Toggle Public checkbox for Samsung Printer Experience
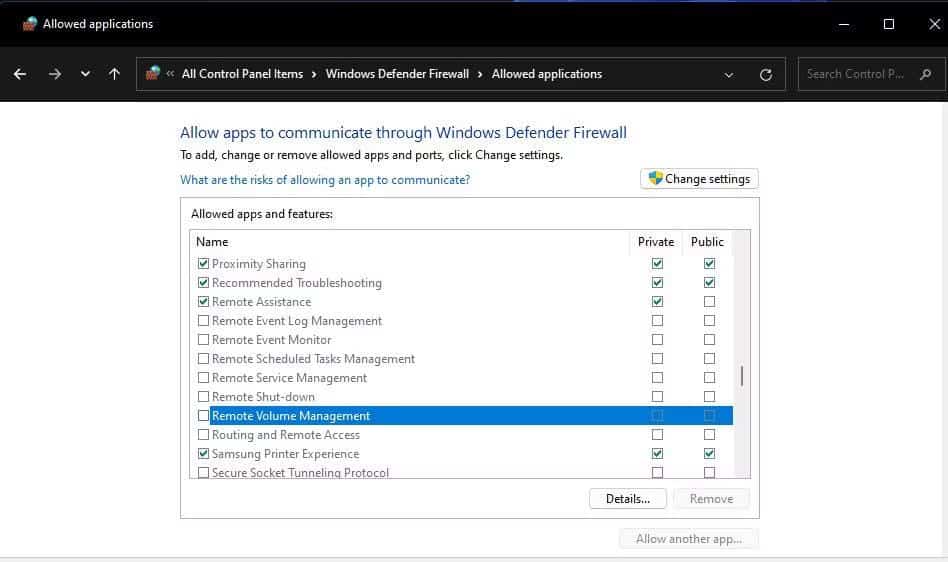The image size is (948, 562). click(709, 453)
